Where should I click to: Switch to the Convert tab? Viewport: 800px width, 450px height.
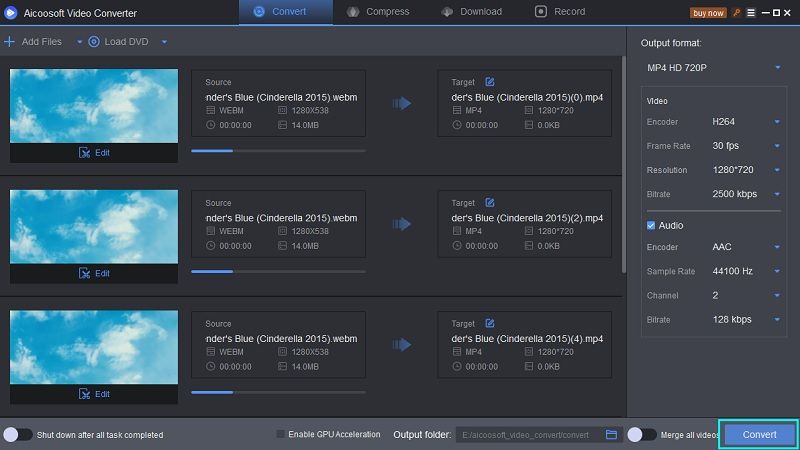click(x=285, y=12)
